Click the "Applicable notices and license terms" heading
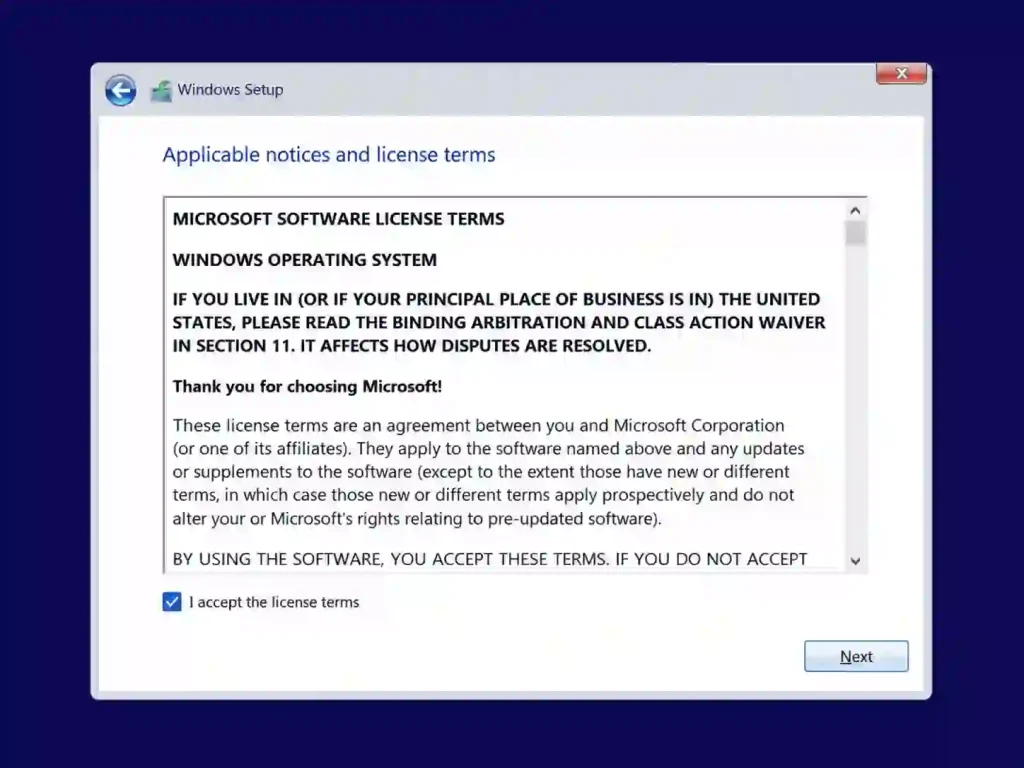The width and height of the screenshot is (1024, 768). pyautogui.click(x=328, y=155)
